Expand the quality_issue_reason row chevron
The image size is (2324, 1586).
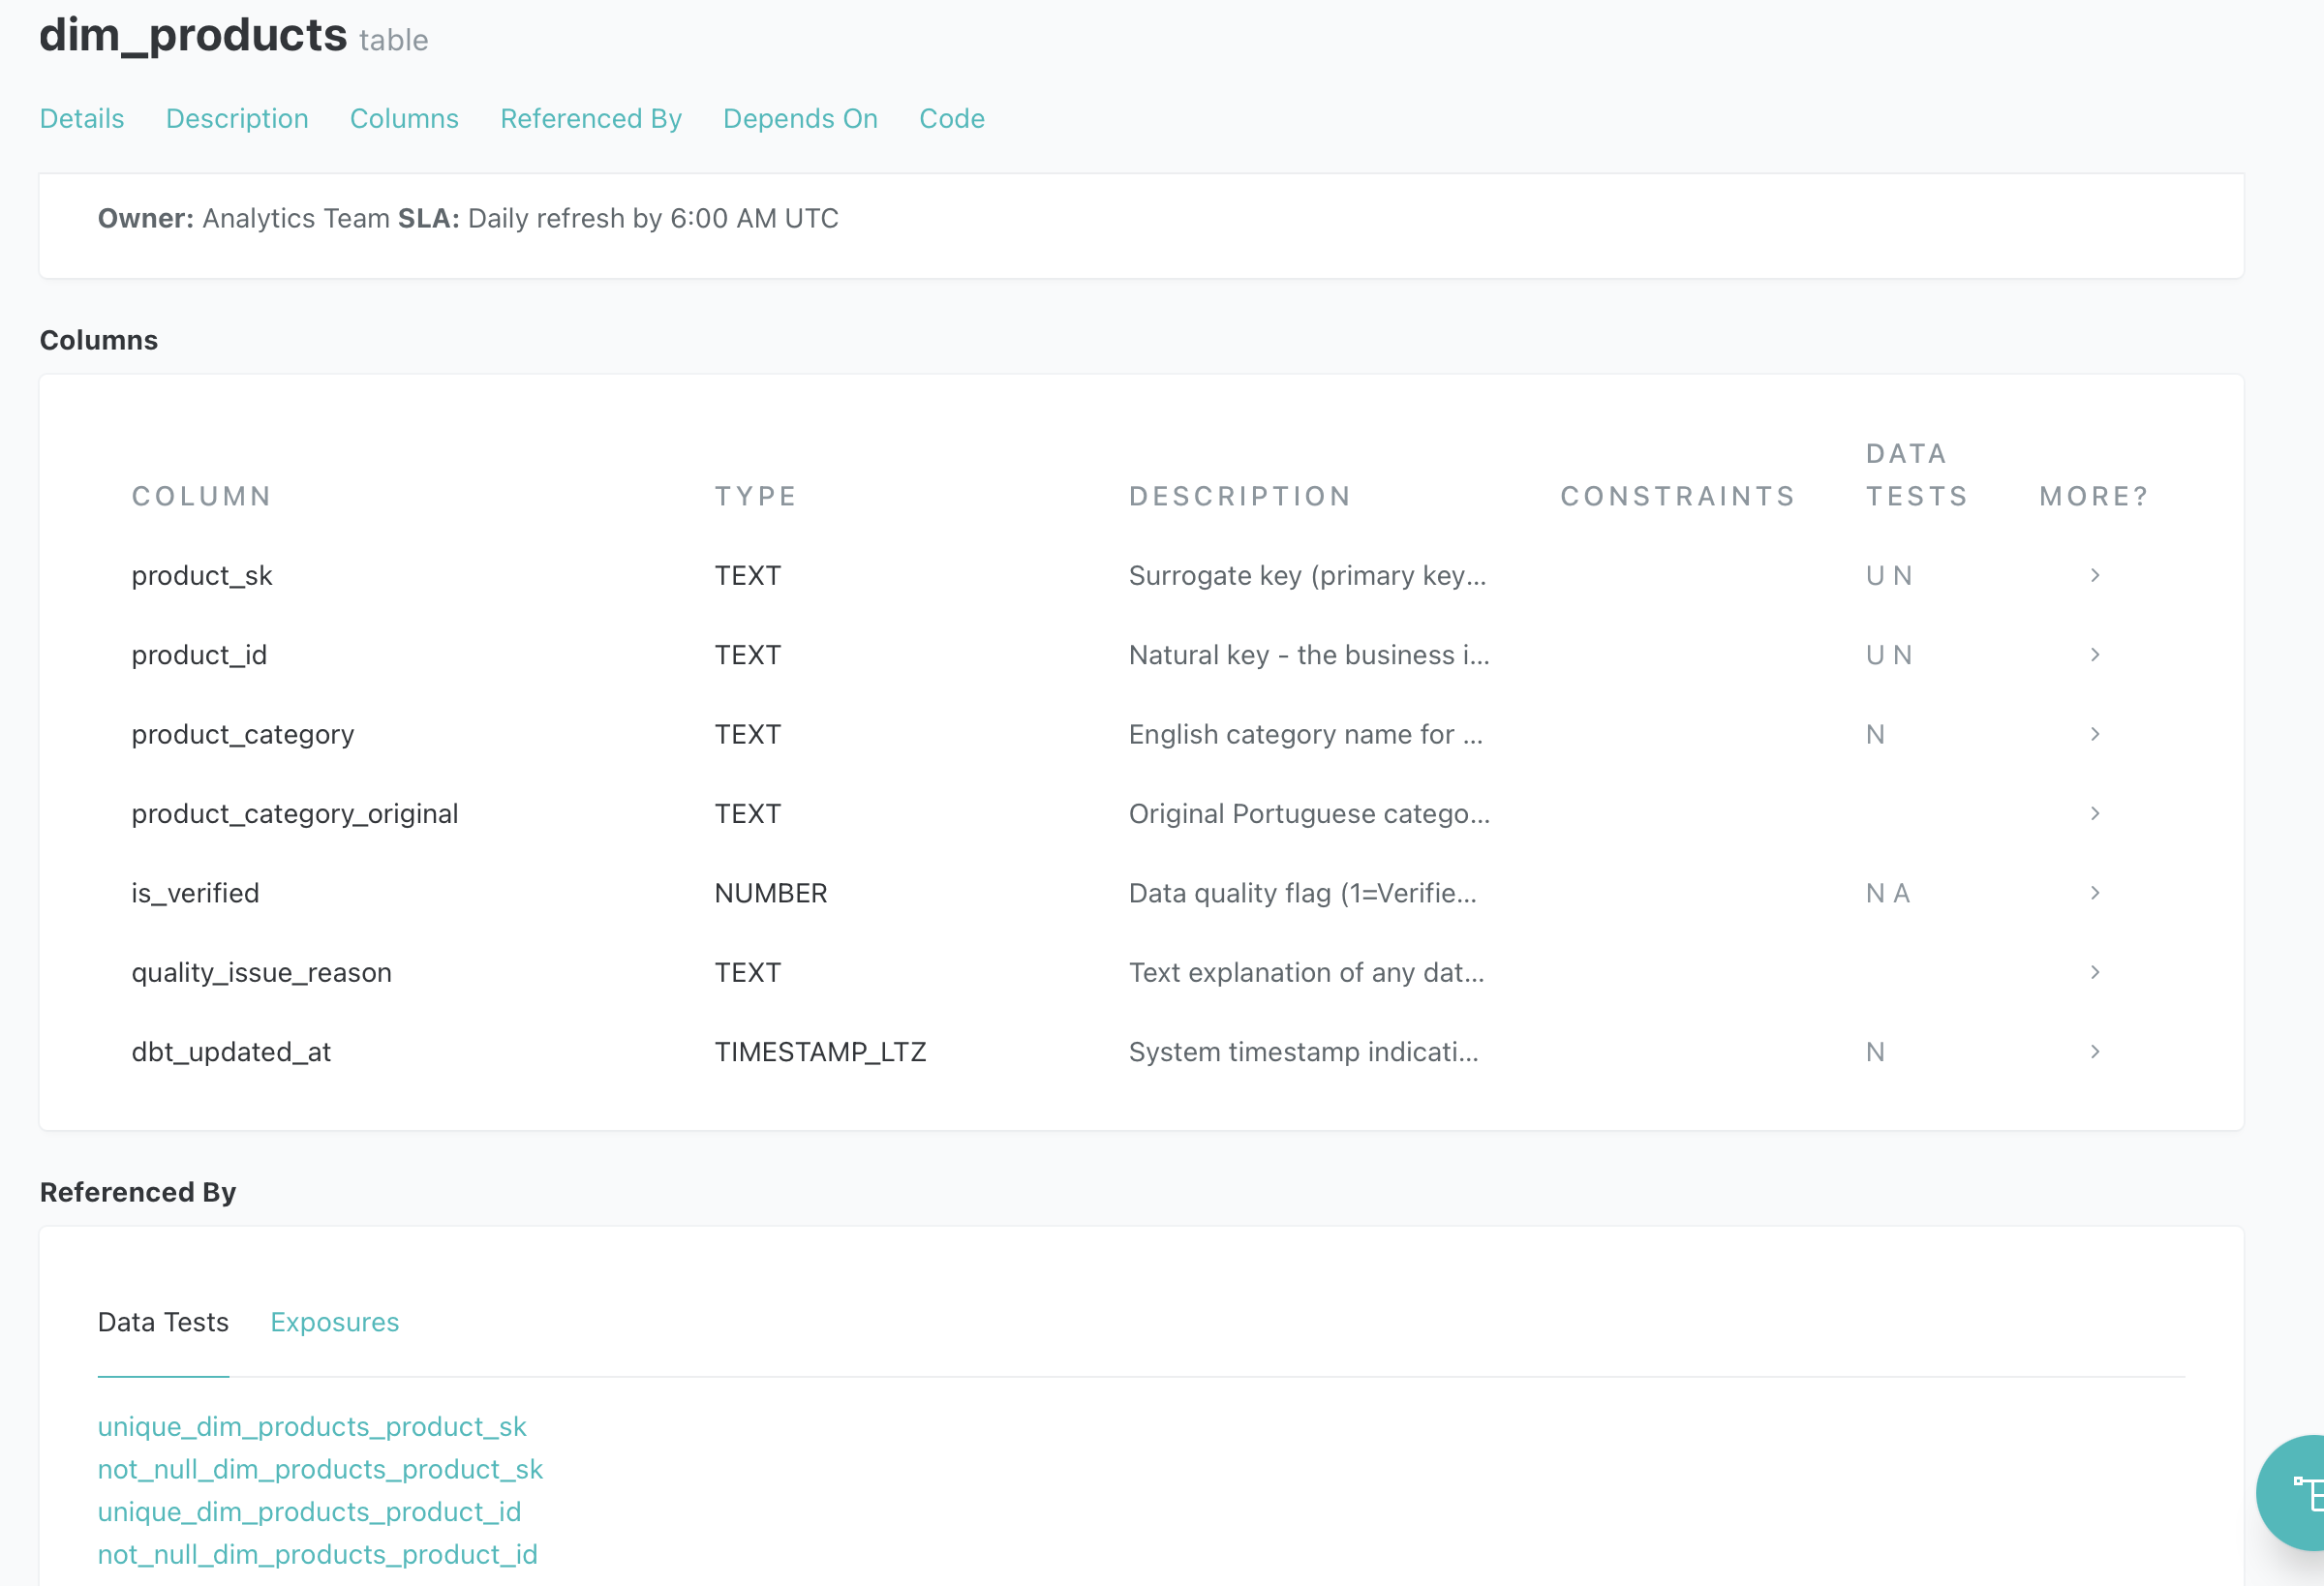(2094, 972)
